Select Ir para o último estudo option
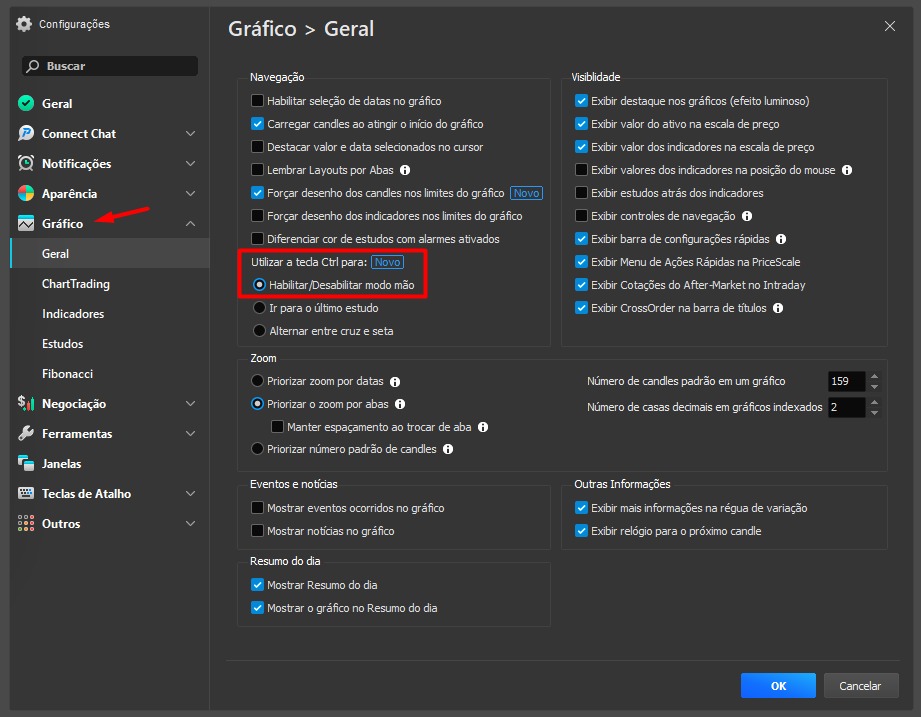The width and height of the screenshot is (921, 717). click(259, 308)
